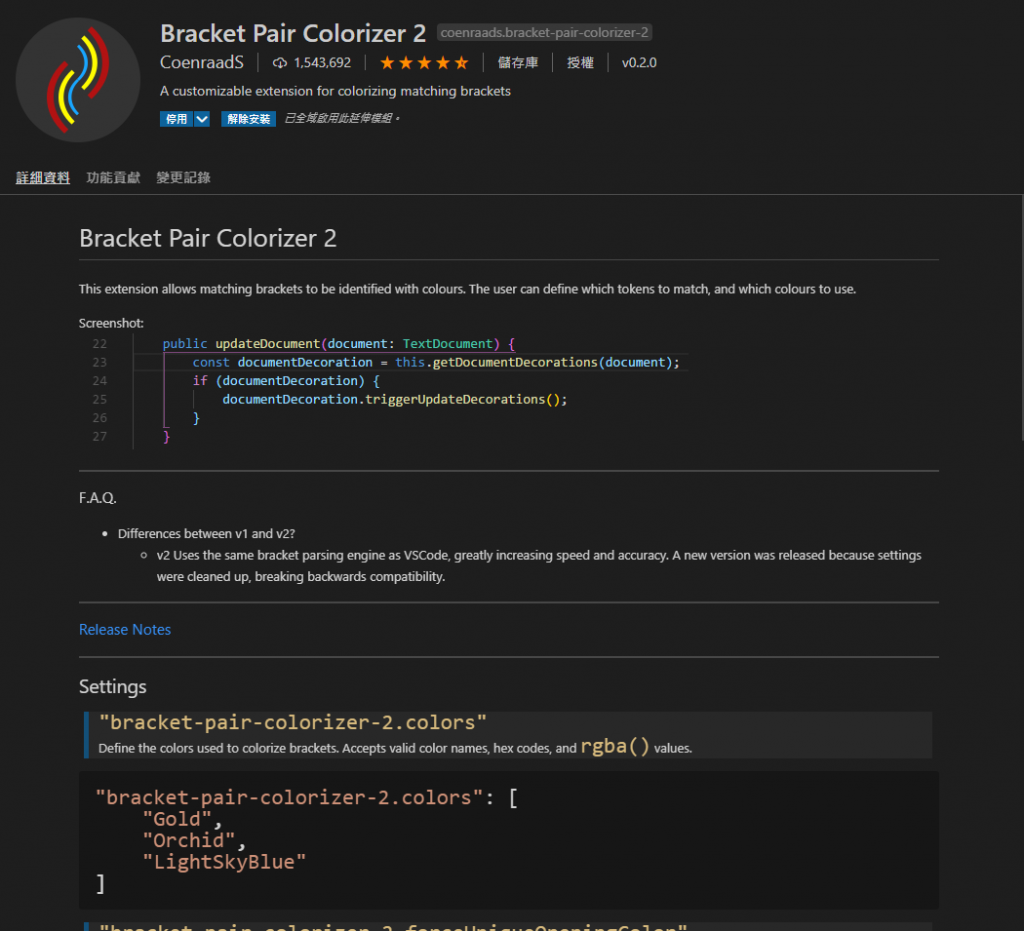This screenshot has height=931, width=1024.
Task: Click the Bracket Pair Colorizer 2 title
Action: [292, 33]
